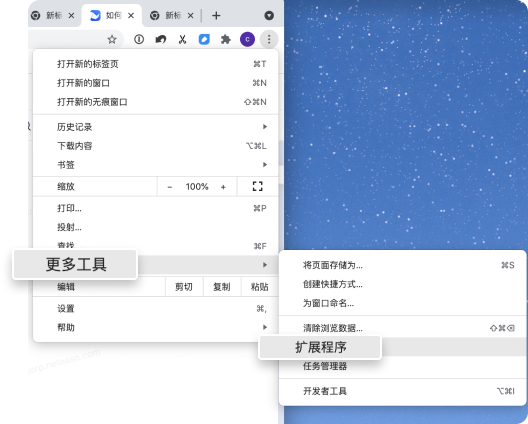Increase zoom with plus button
Screen dimensions: 528x424
pos(223,187)
